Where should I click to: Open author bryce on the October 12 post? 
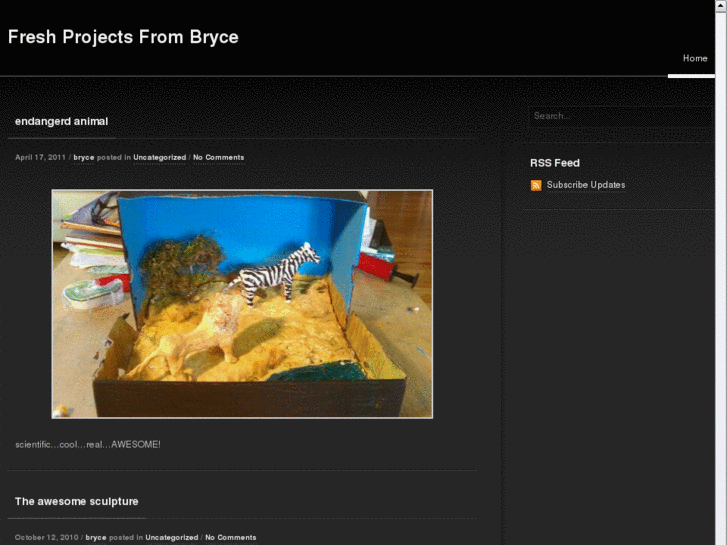[x=96, y=537]
